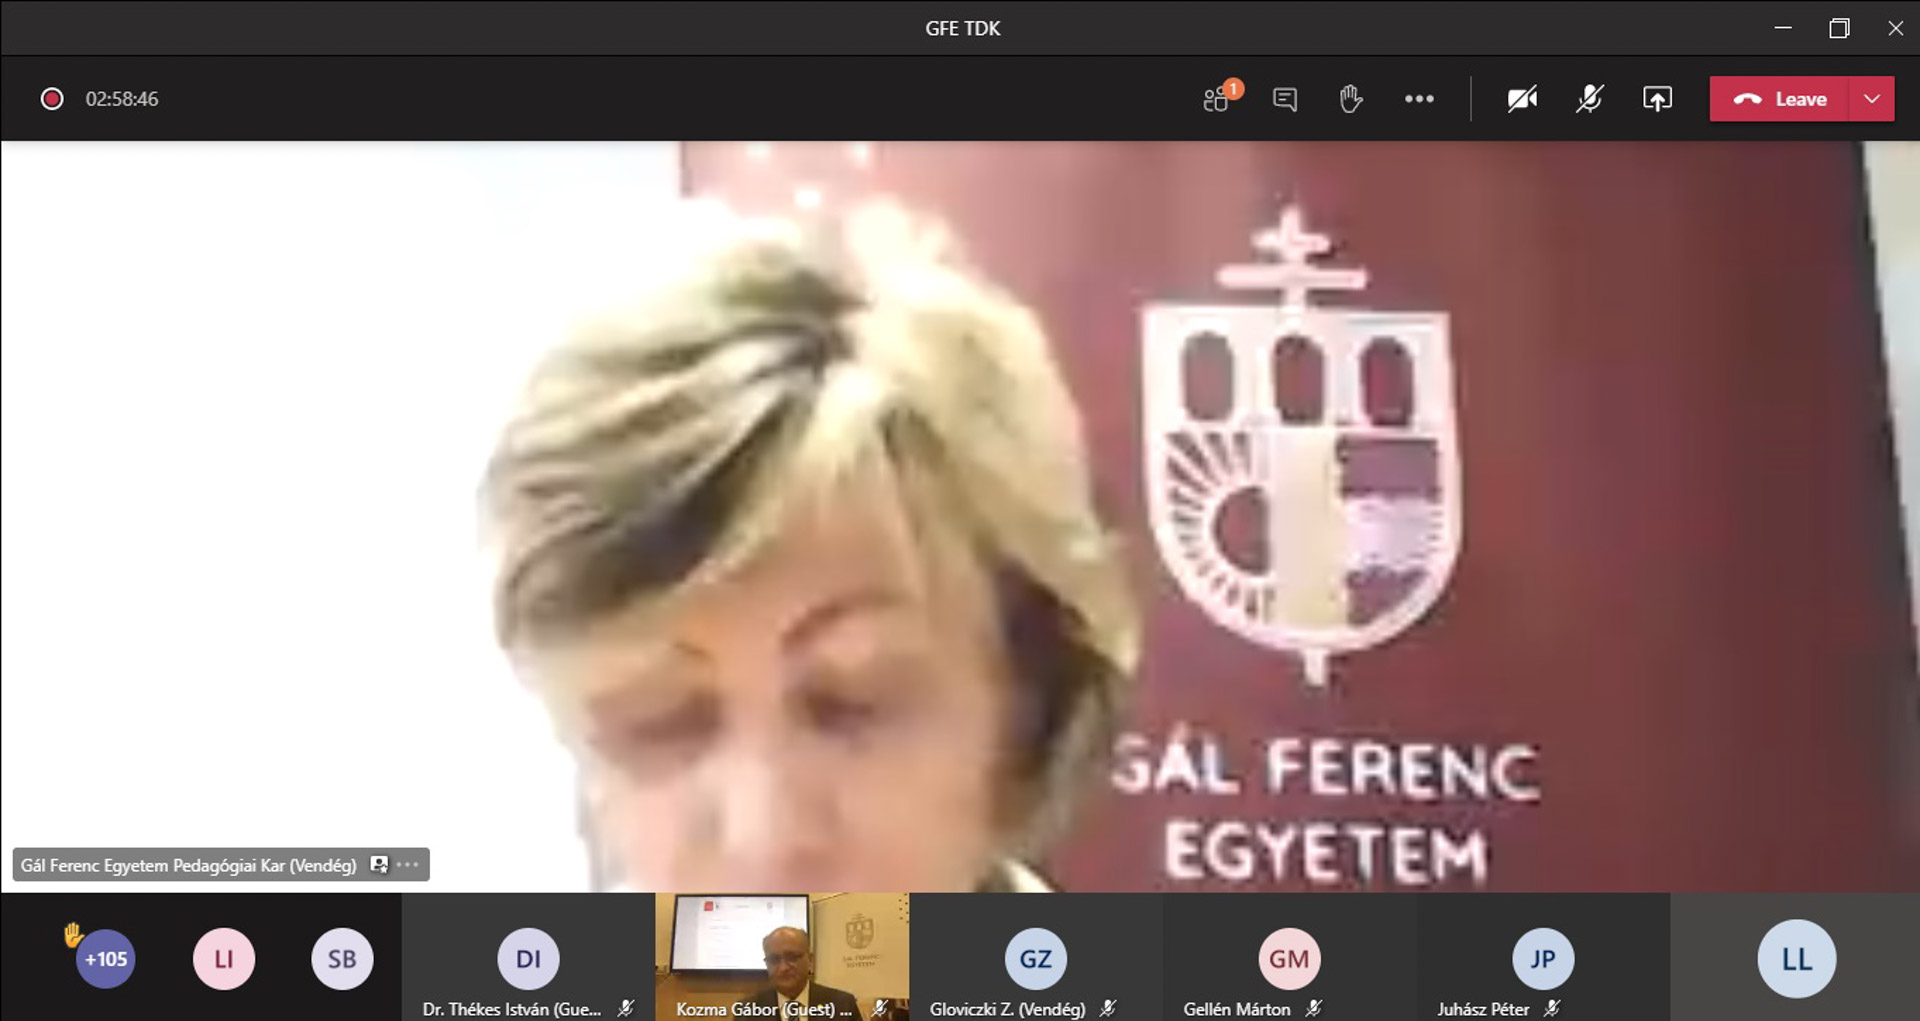The image size is (1920, 1021).
Task: Open the participants panel icon
Action: tap(1217, 99)
